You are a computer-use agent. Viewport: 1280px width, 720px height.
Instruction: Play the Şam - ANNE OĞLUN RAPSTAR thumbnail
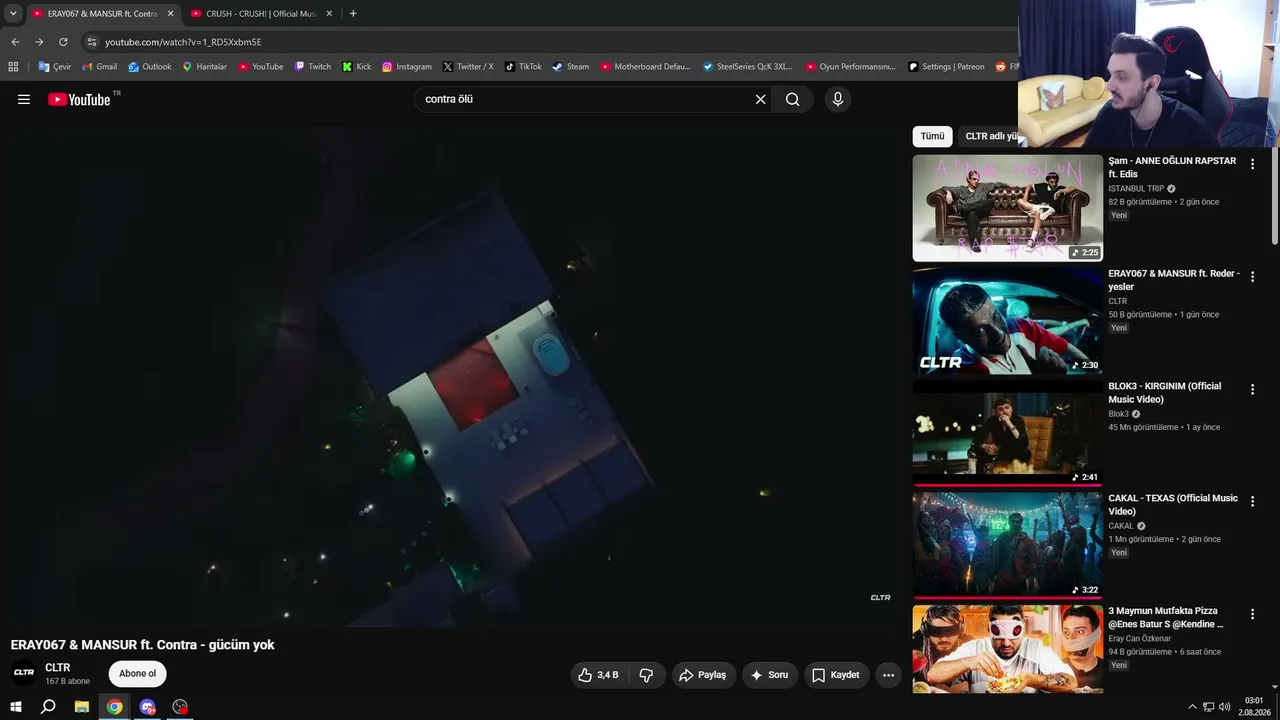pos(1008,208)
